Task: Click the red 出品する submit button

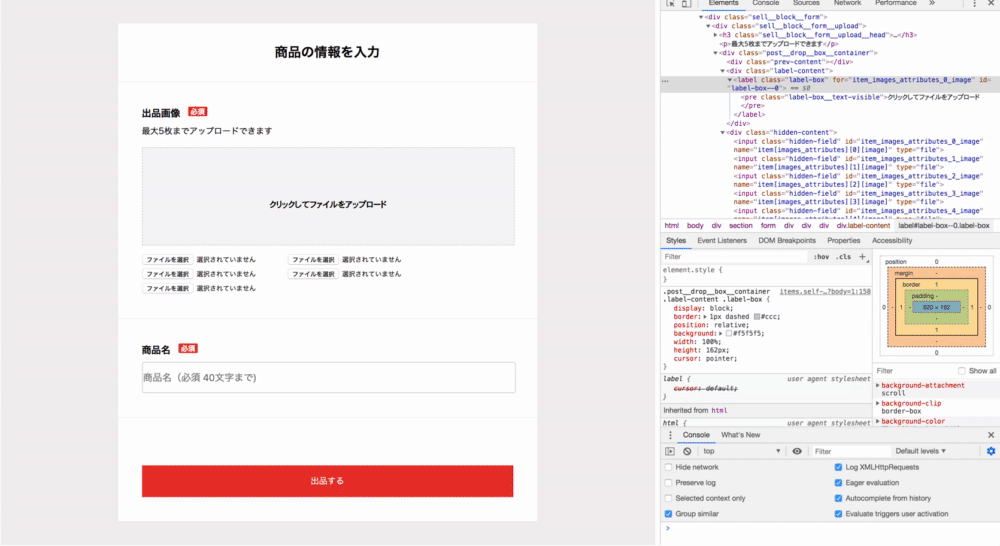Action: tap(327, 481)
